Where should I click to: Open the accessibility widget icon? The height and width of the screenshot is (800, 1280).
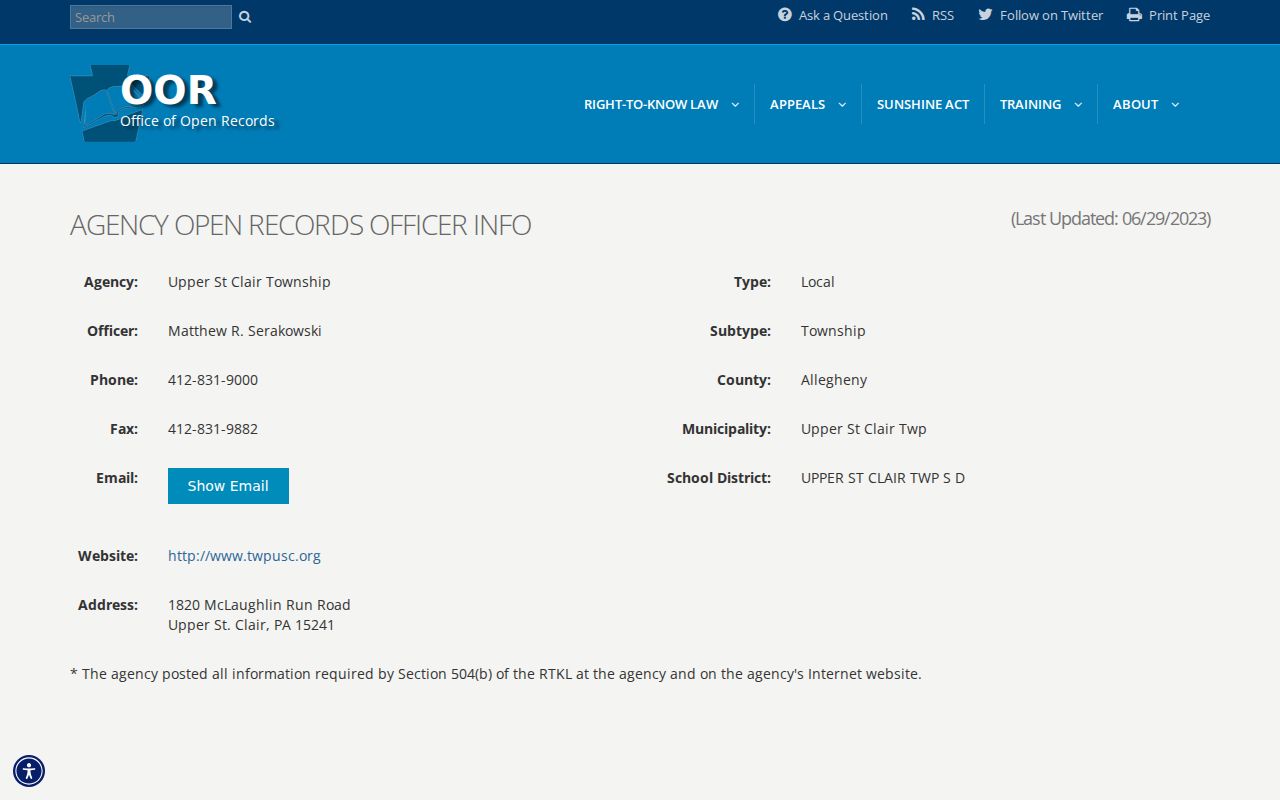(x=29, y=771)
